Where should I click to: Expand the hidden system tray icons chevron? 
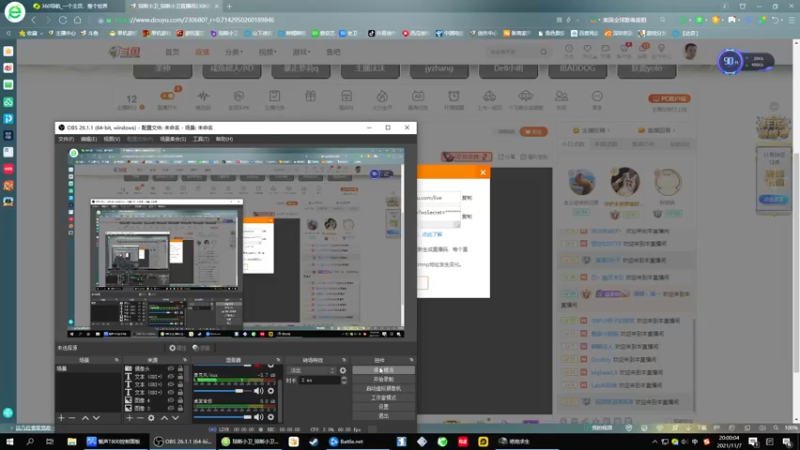click(x=655, y=442)
